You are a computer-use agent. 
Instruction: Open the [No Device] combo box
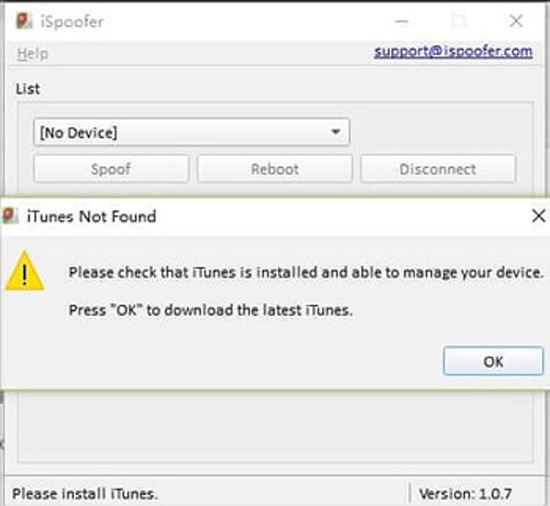192,132
